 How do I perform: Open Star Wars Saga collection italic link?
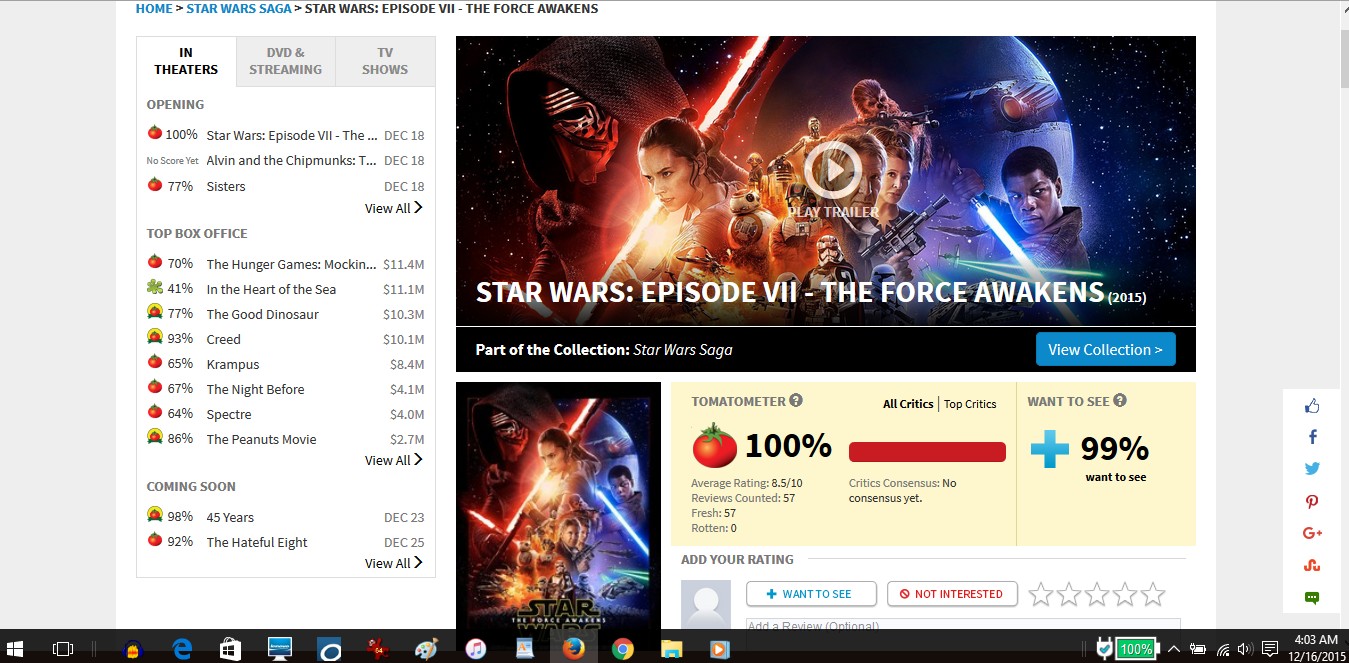683,350
